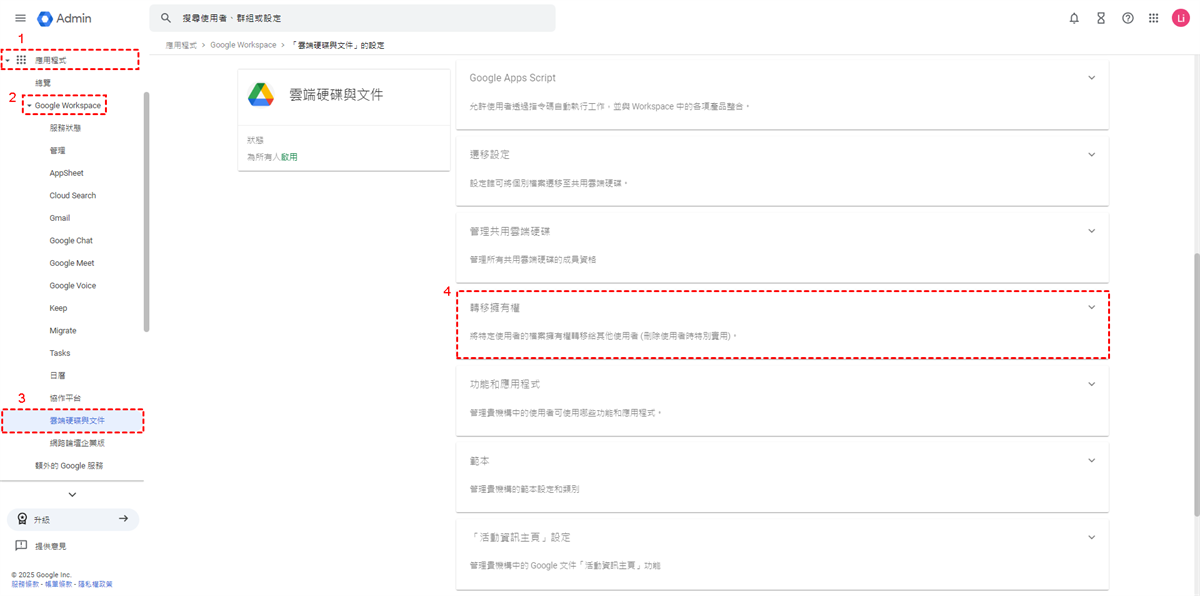Viewport: 1200px width, 596px height.
Task: Click the 轉移擁有權 section title
Action: click(494, 307)
